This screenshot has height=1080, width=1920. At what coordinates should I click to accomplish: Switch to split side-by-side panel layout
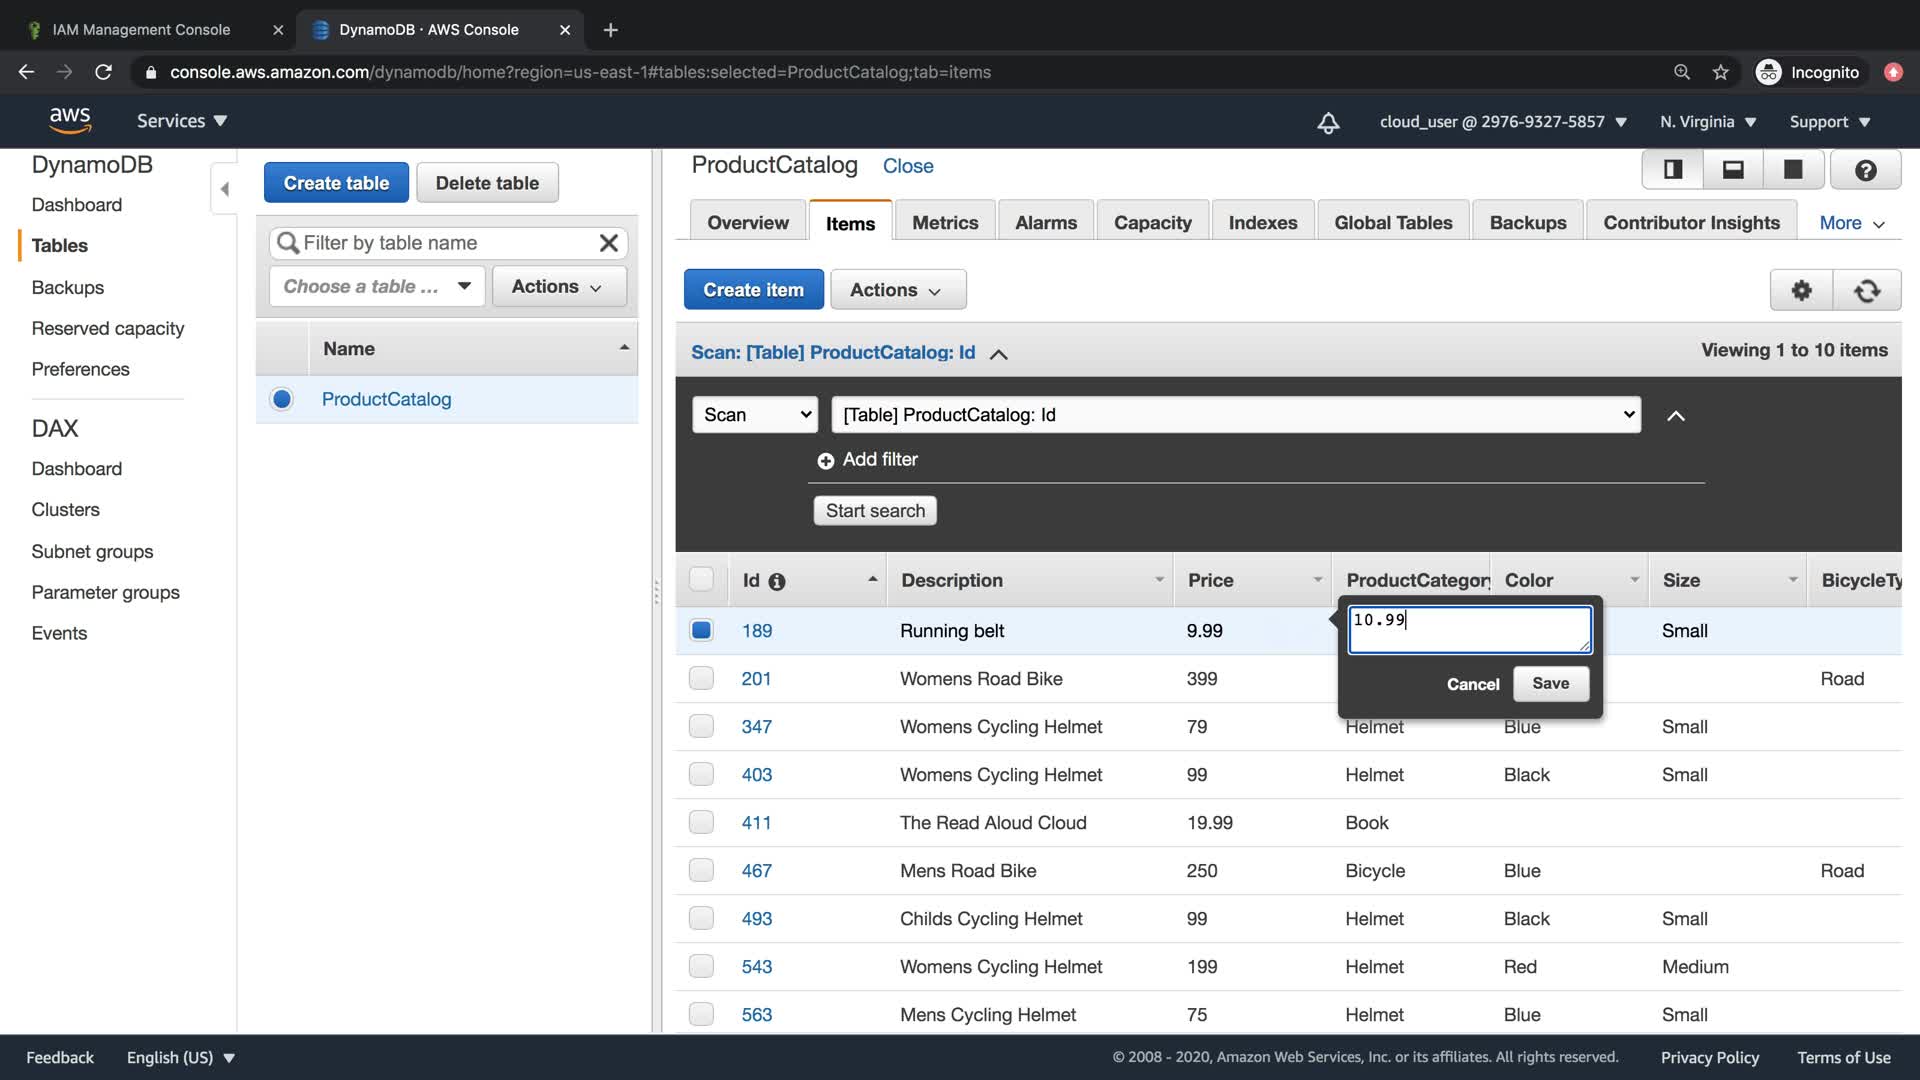1673,170
